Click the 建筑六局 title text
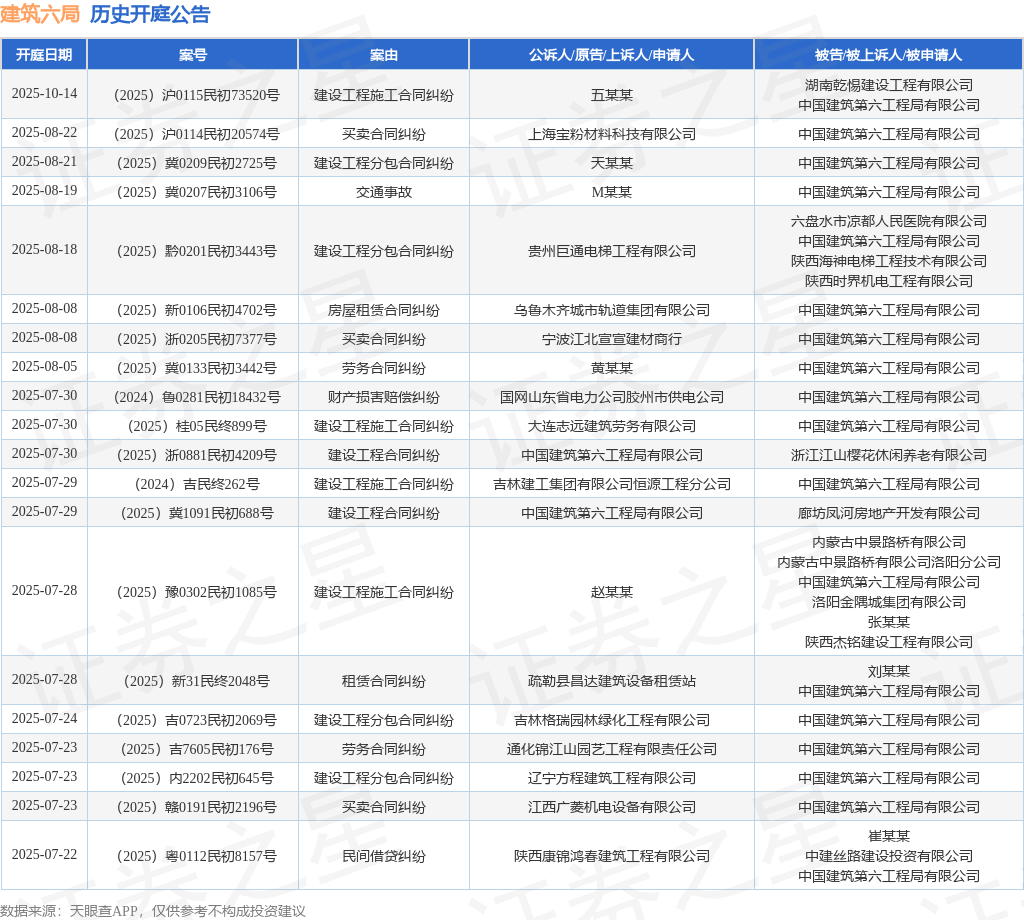The height and width of the screenshot is (920, 1024). point(40,14)
